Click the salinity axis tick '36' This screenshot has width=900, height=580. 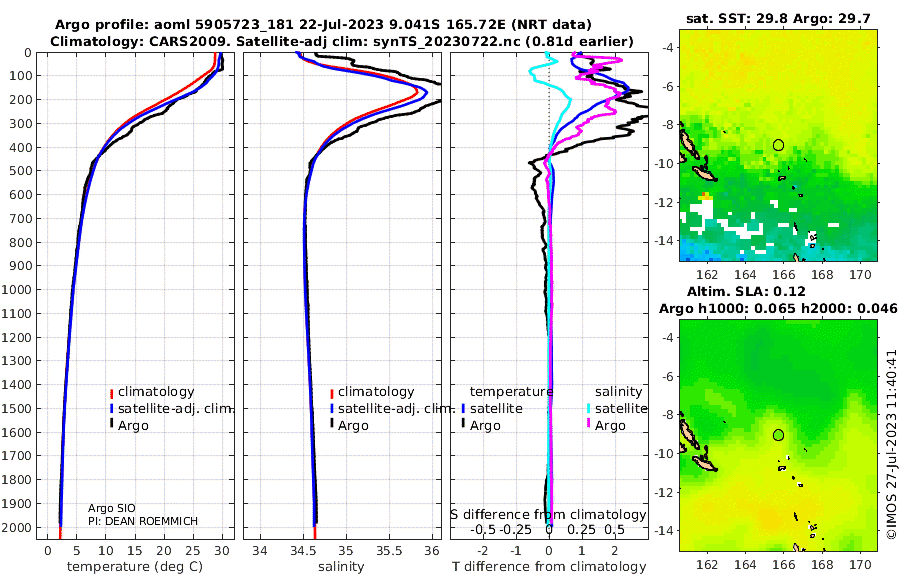click(x=432, y=551)
